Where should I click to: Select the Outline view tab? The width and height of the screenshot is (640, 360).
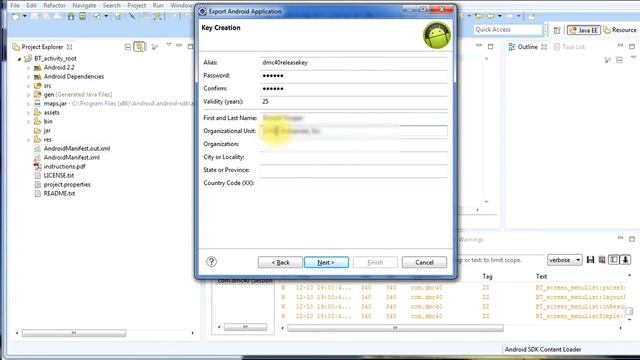(527, 47)
